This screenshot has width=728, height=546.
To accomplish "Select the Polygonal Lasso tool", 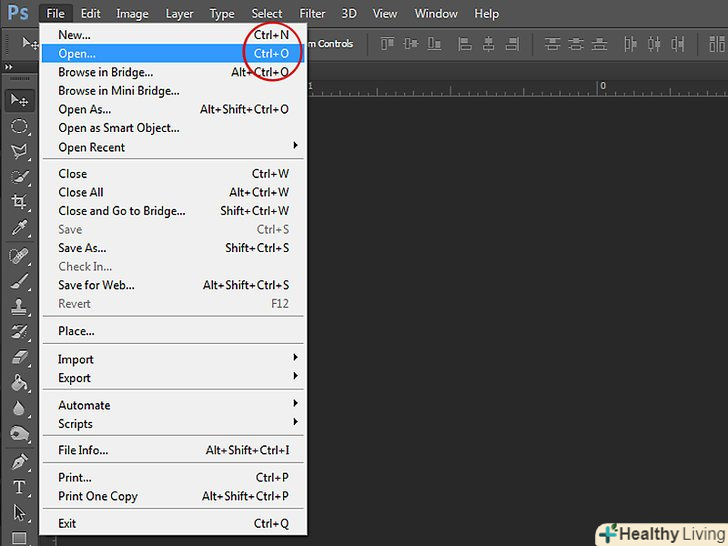I will pyautogui.click(x=19, y=152).
